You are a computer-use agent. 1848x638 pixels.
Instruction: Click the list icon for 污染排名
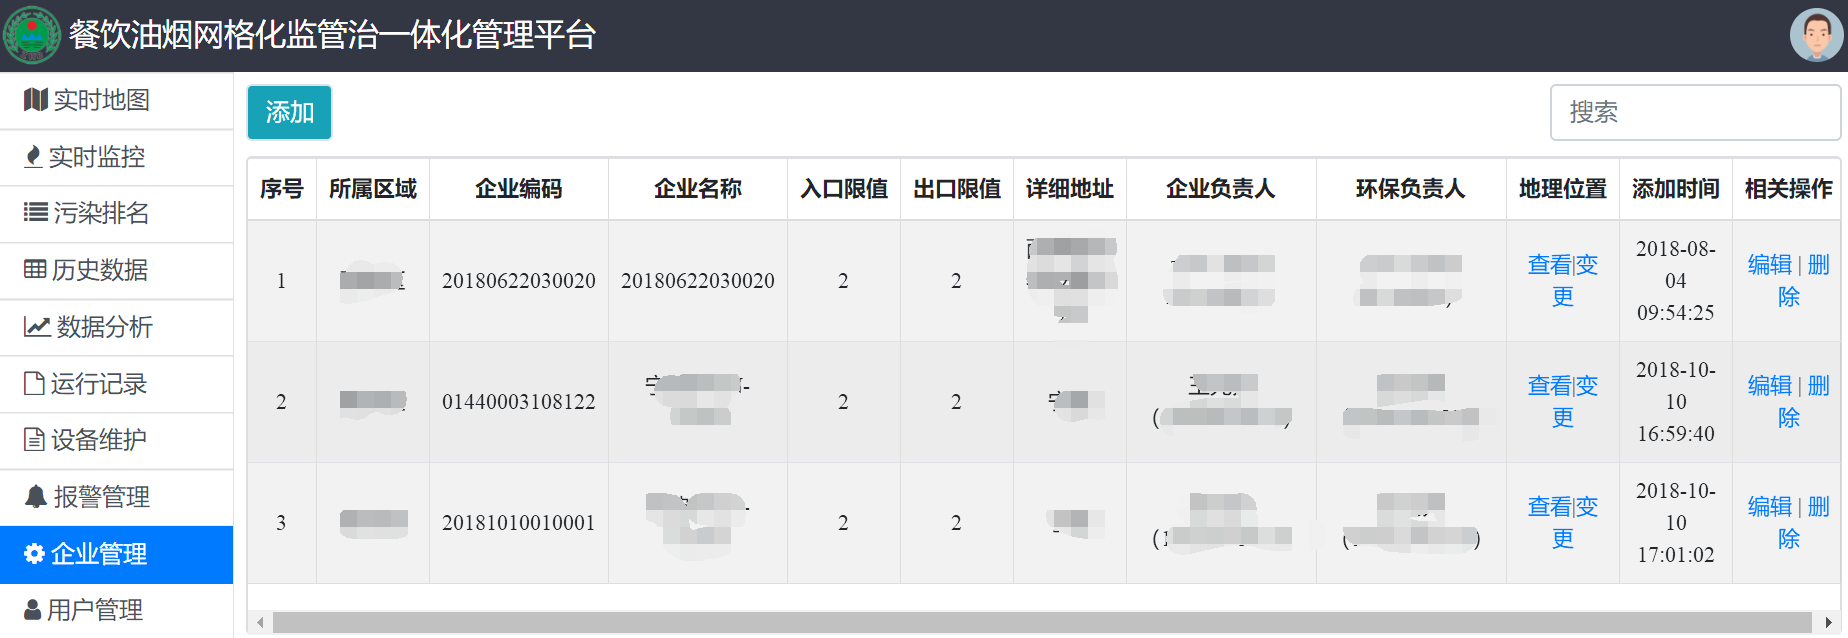pos(36,213)
